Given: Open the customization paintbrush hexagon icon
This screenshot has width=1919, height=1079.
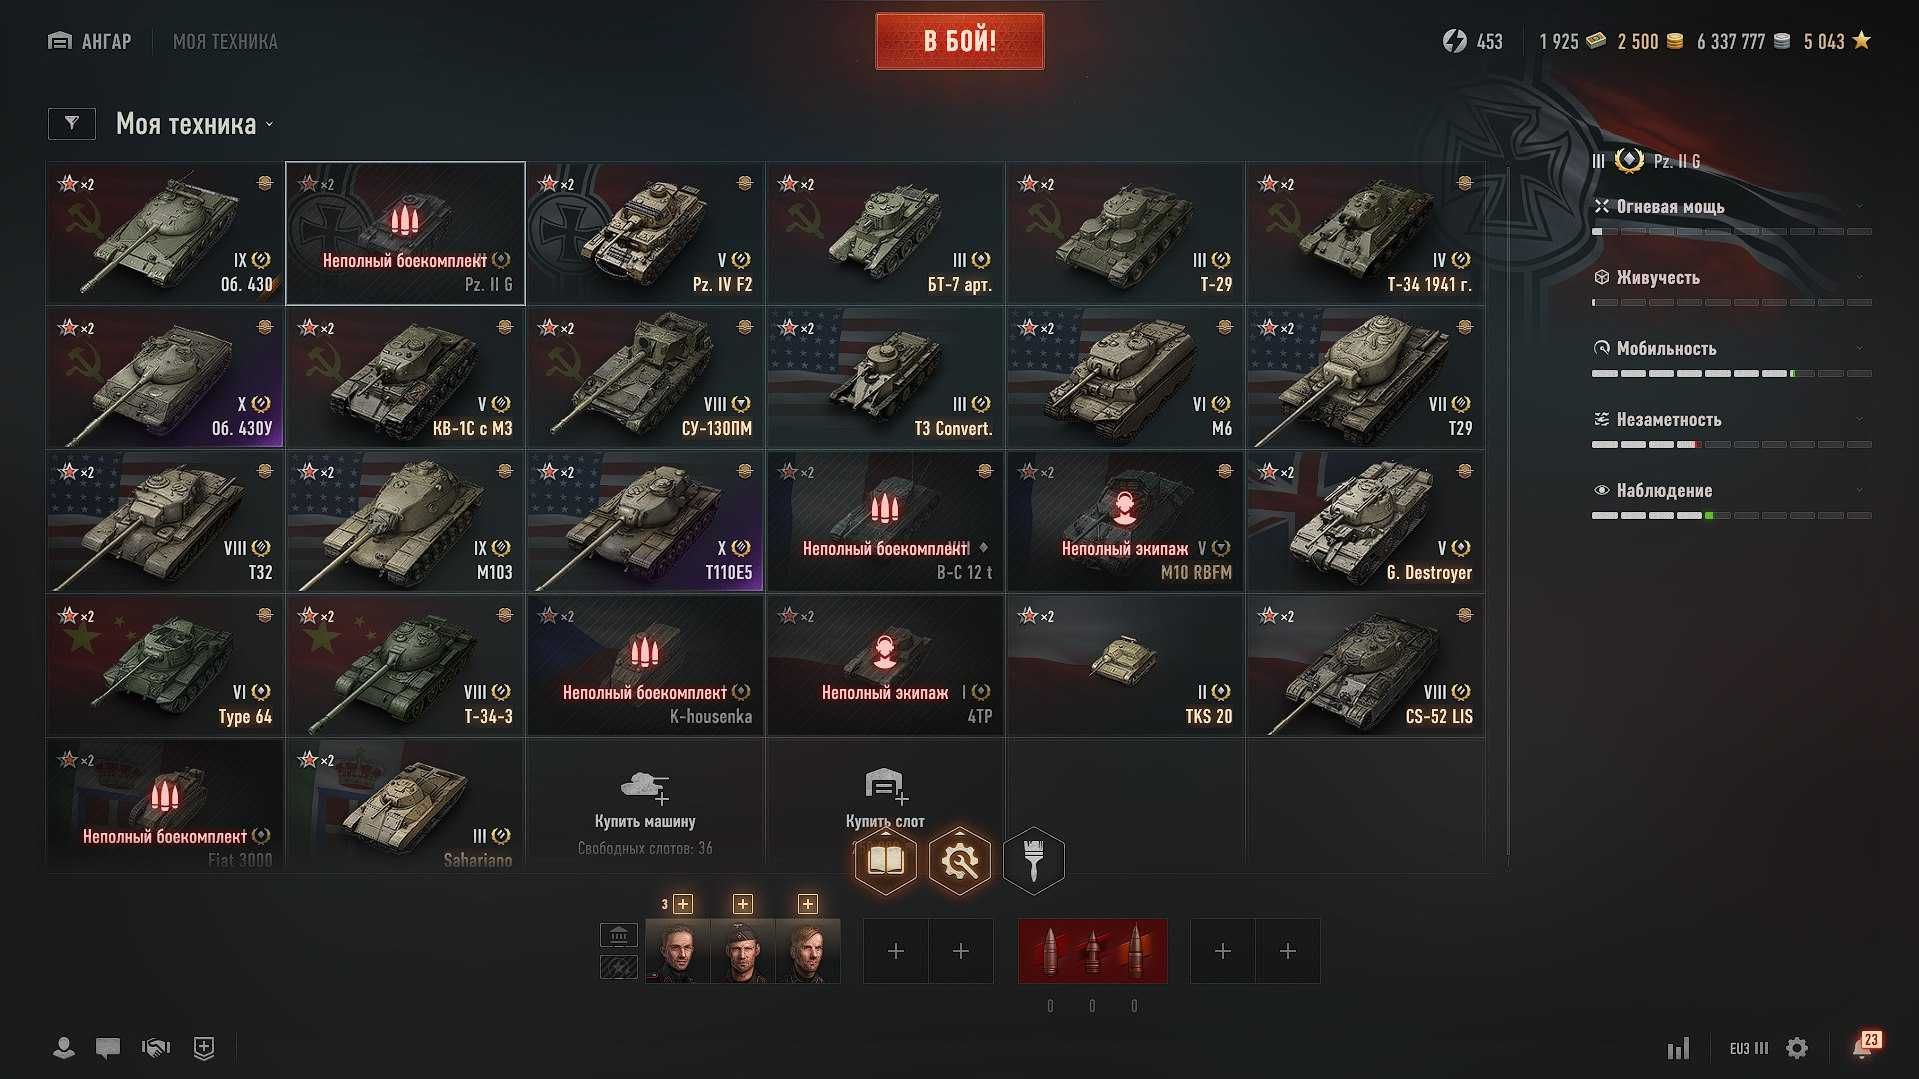Looking at the screenshot, I should tap(1034, 861).
